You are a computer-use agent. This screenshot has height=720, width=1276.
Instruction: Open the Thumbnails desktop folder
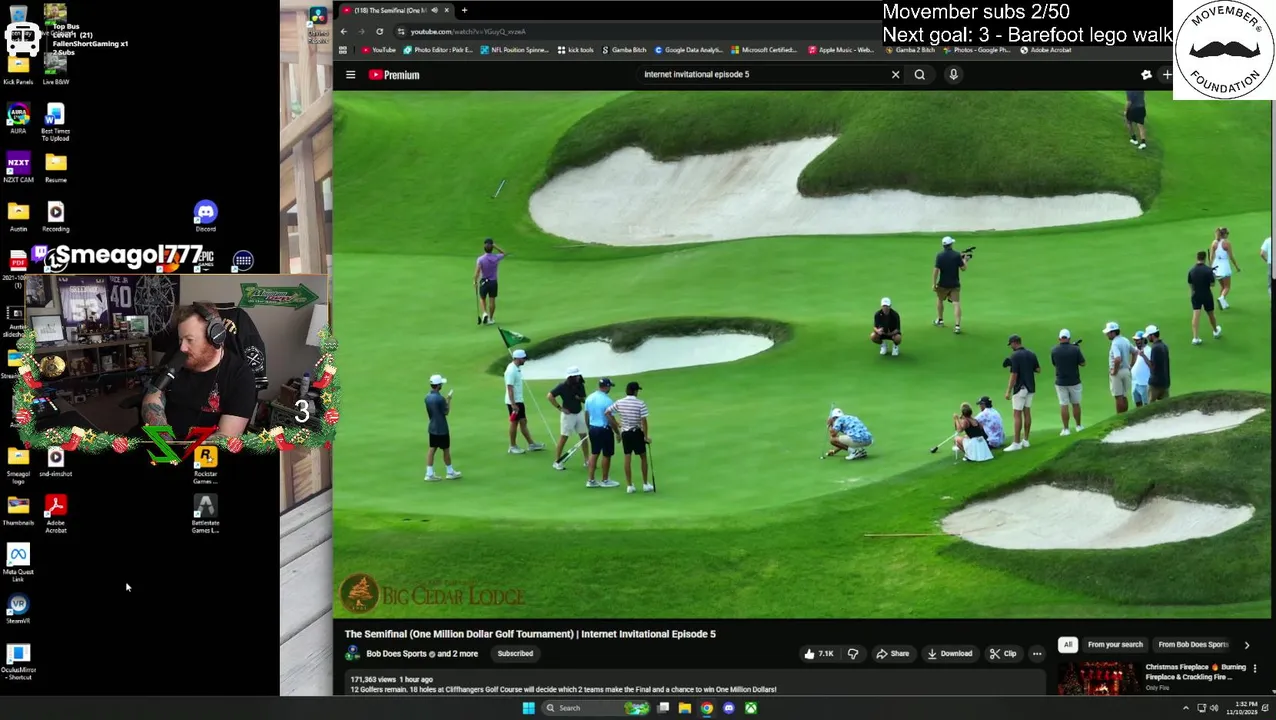point(18,511)
